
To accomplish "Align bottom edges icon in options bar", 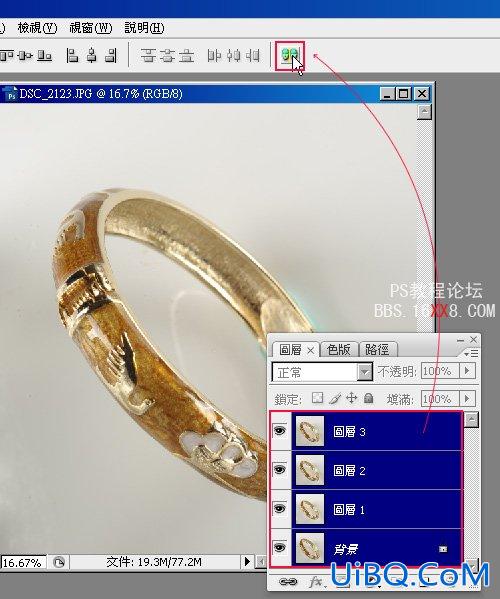I will click(x=44, y=56).
